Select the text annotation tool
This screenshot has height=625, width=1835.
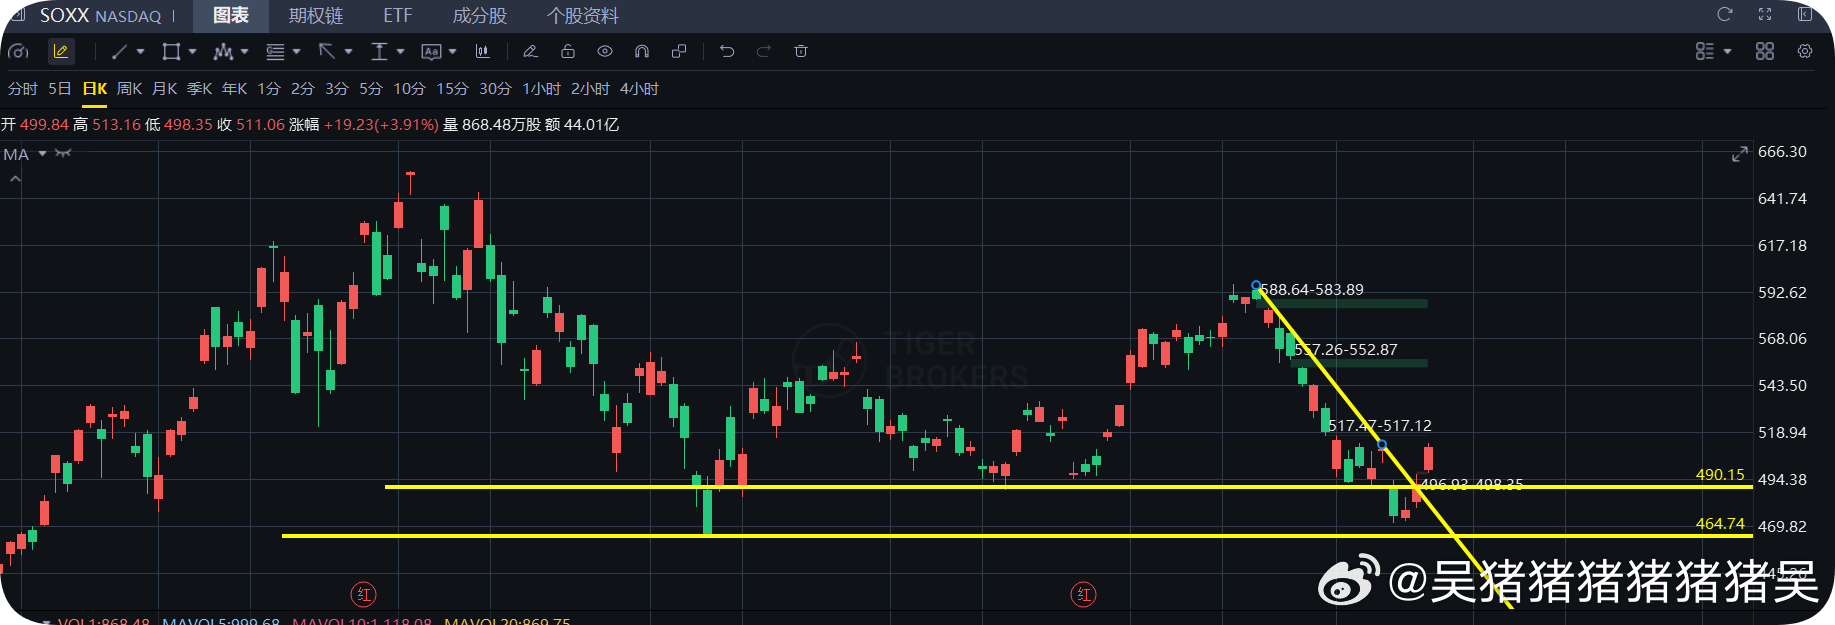(431, 51)
